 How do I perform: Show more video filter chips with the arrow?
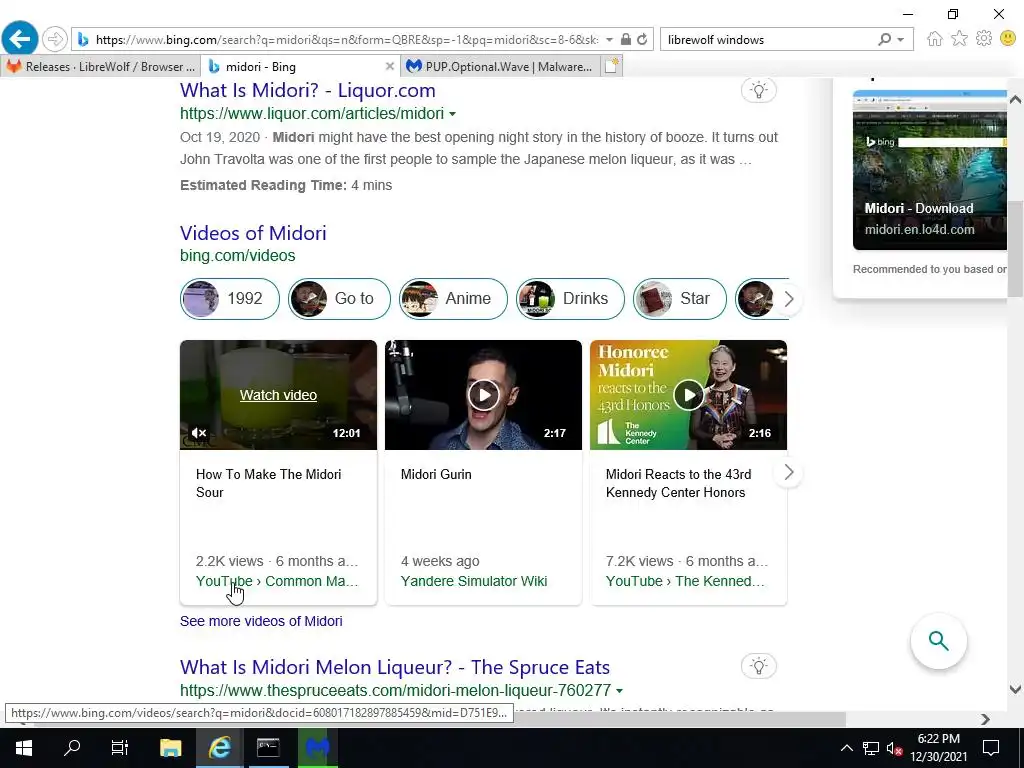click(x=788, y=299)
